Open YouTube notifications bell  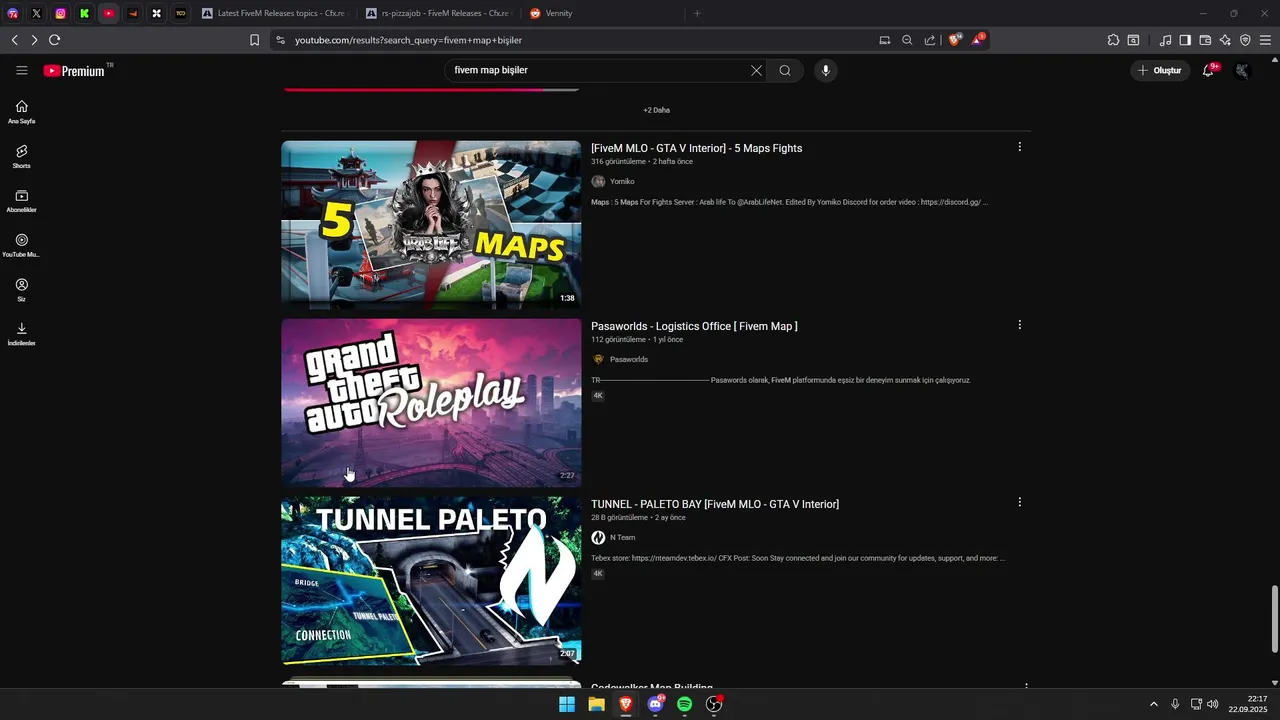pos(1208,70)
